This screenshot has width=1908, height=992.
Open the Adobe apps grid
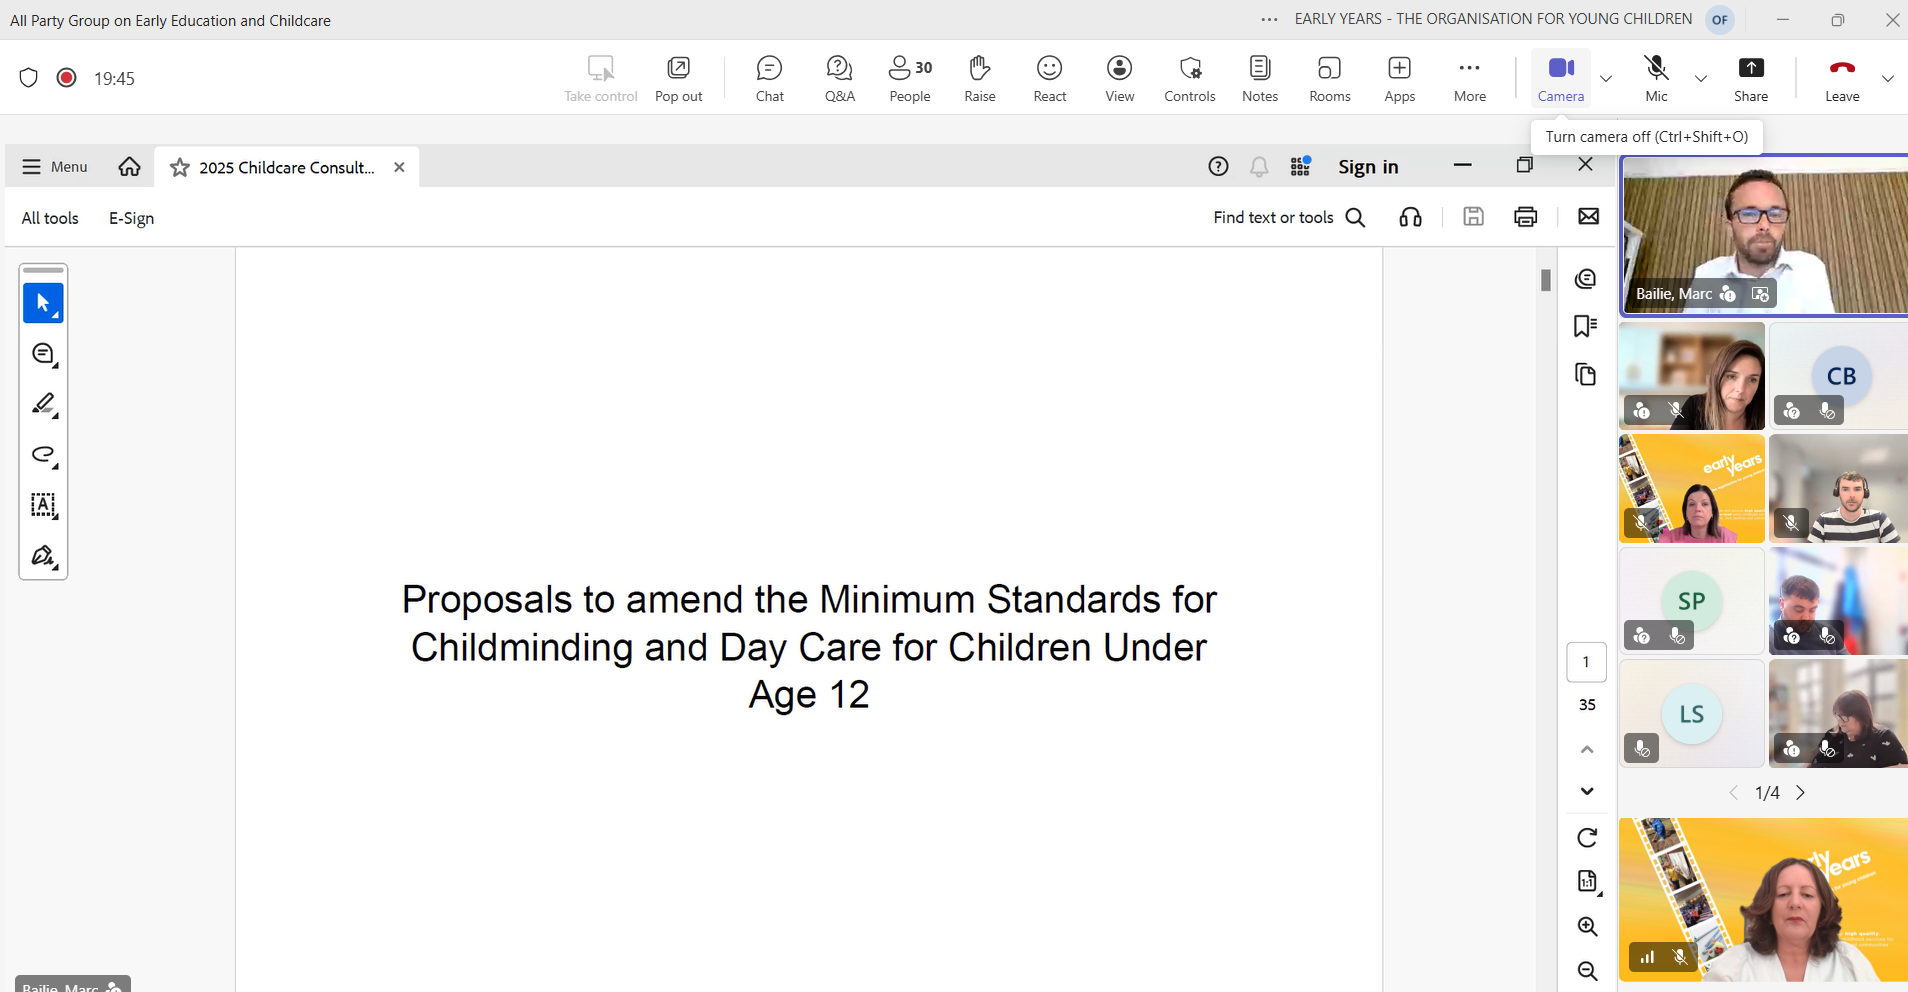click(x=1300, y=167)
